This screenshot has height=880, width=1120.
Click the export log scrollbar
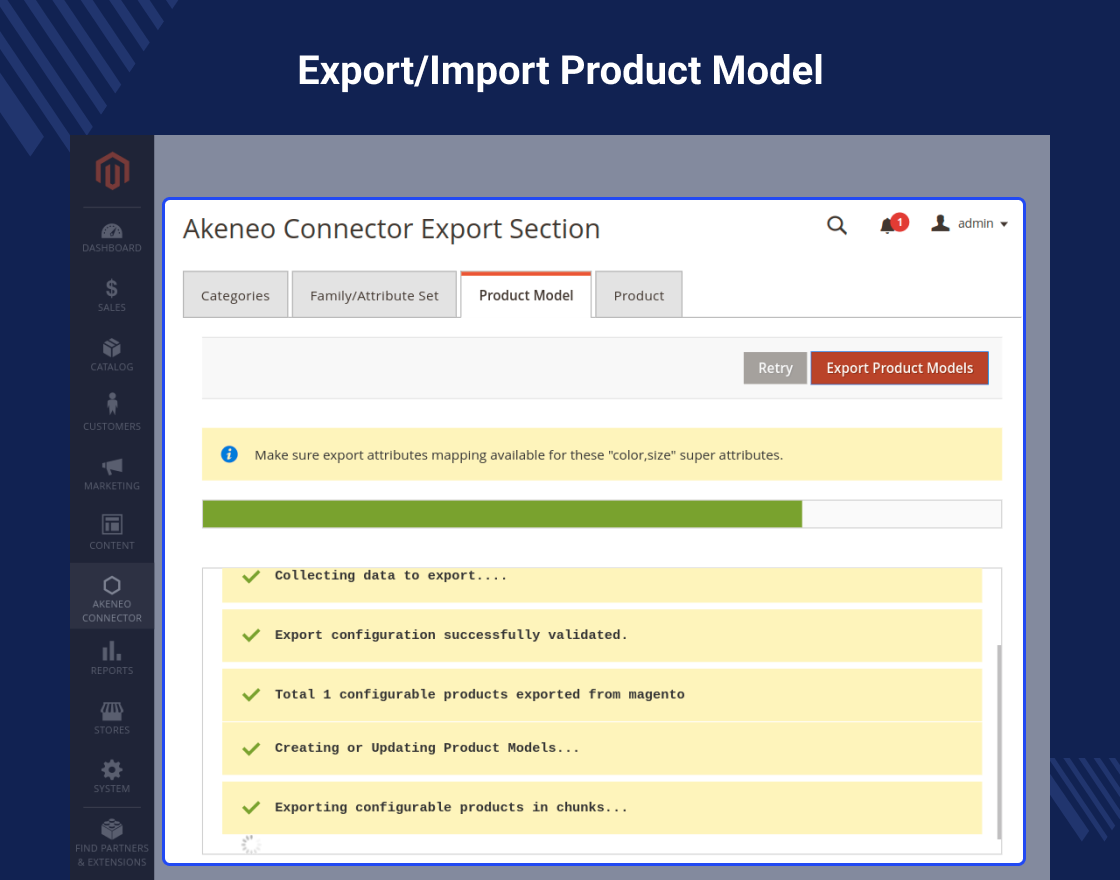[x=999, y=741]
